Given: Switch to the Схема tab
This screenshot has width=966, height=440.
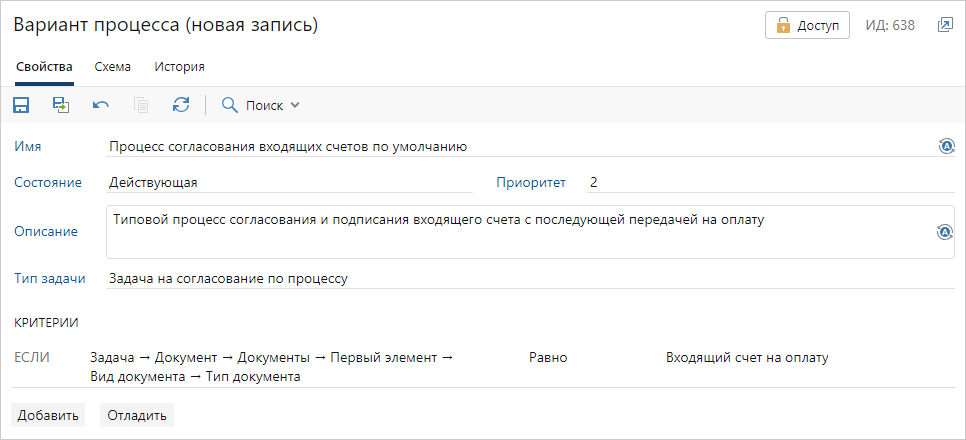Looking at the screenshot, I should (x=113, y=67).
